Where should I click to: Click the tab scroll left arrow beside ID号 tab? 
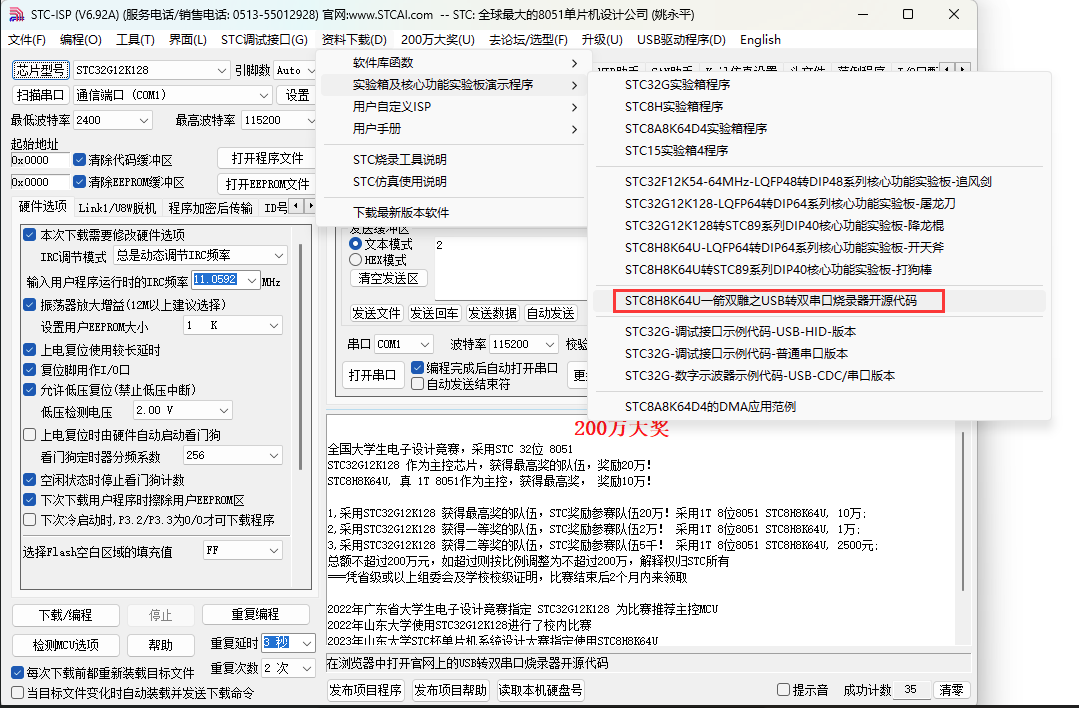(296, 205)
